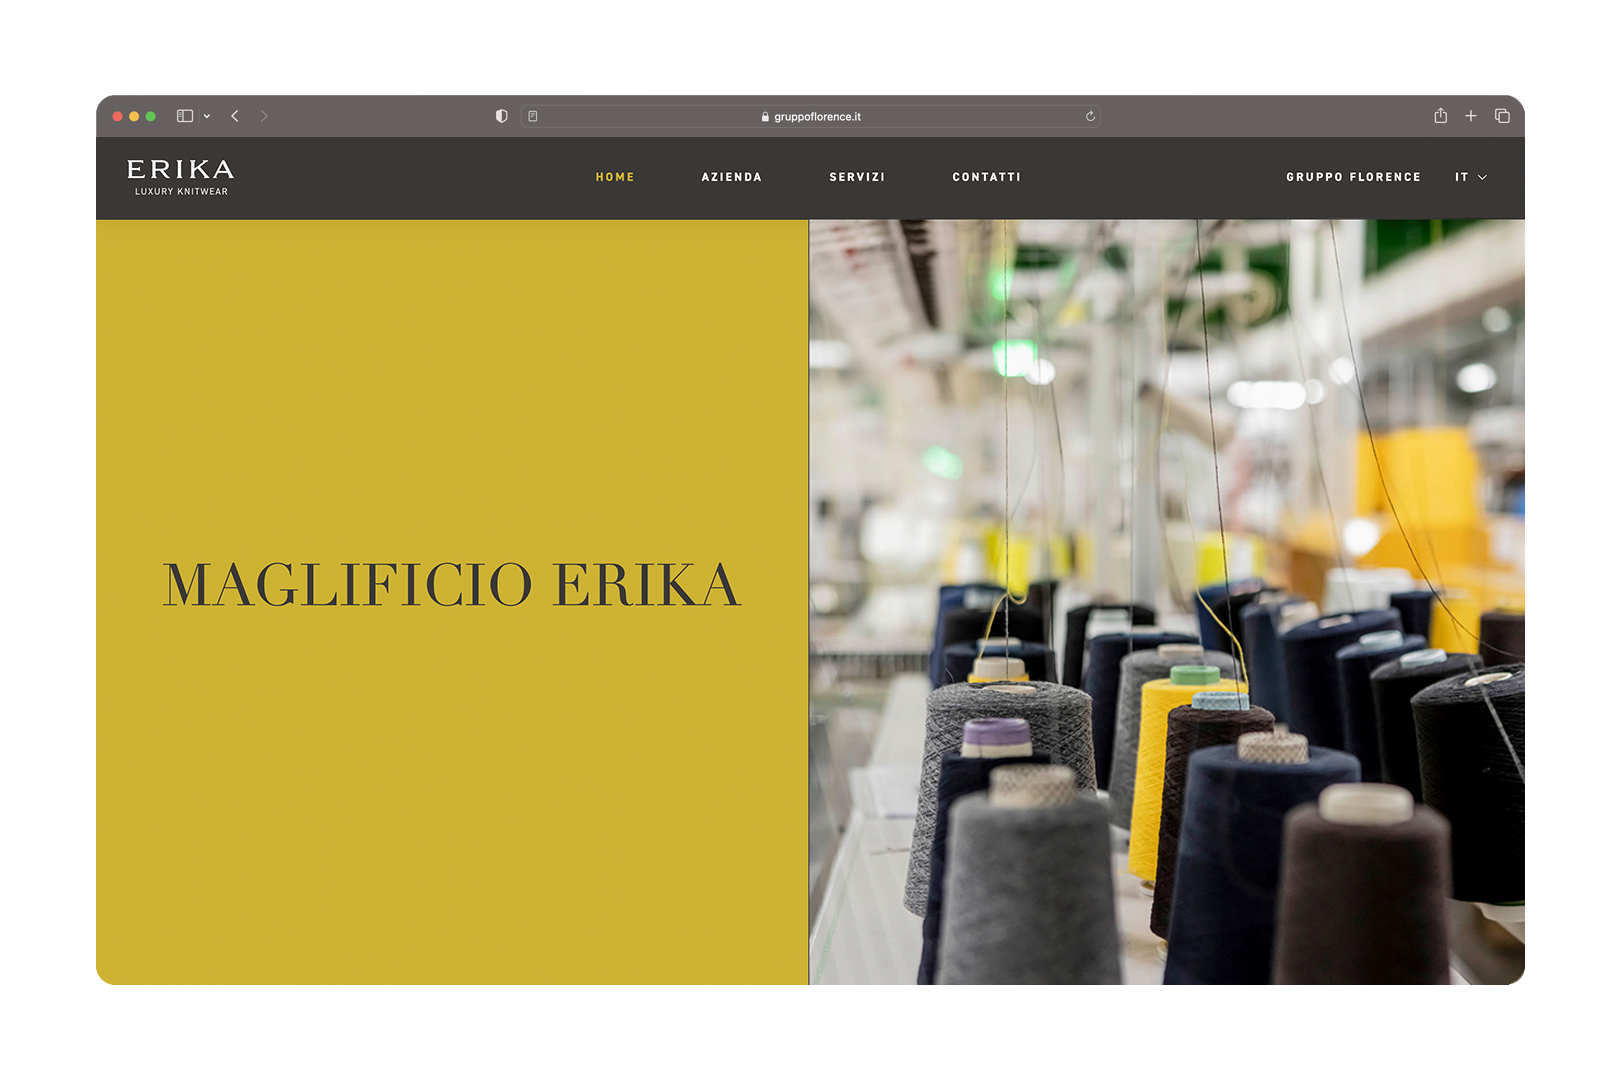Click the yarn spools hero image
1620x1080 pixels.
[1166, 602]
